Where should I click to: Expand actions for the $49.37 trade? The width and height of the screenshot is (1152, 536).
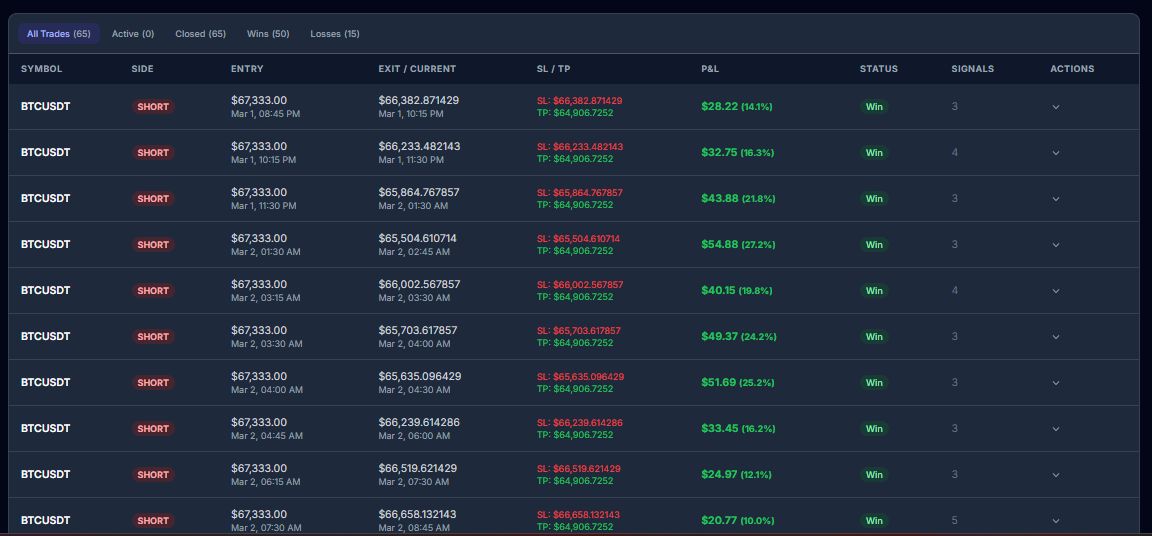(1056, 337)
